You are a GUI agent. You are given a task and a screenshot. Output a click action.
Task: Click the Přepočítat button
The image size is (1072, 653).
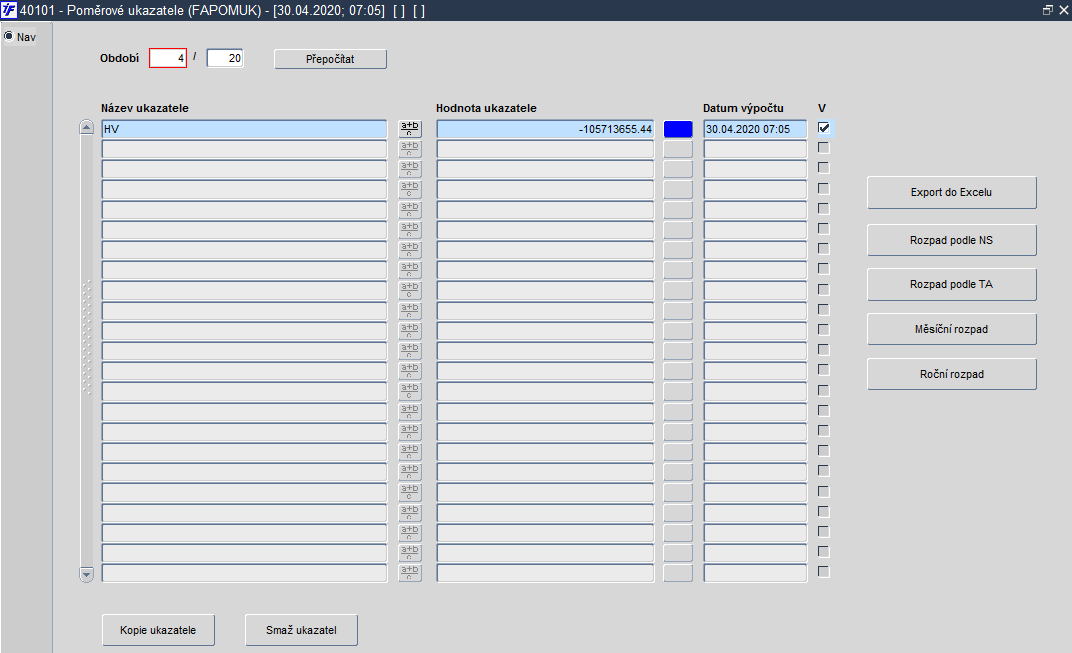330,59
